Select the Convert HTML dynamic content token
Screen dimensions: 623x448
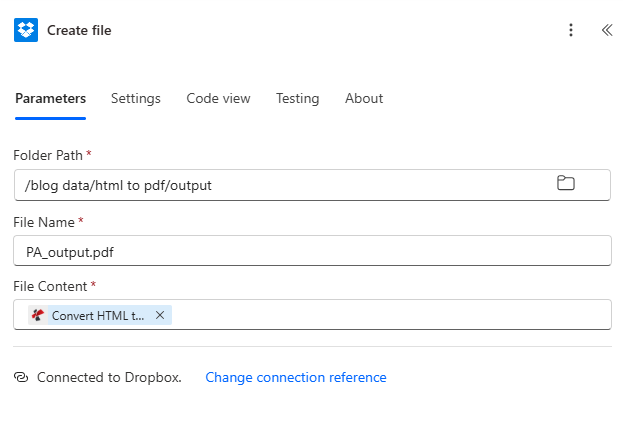tap(97, 315)
